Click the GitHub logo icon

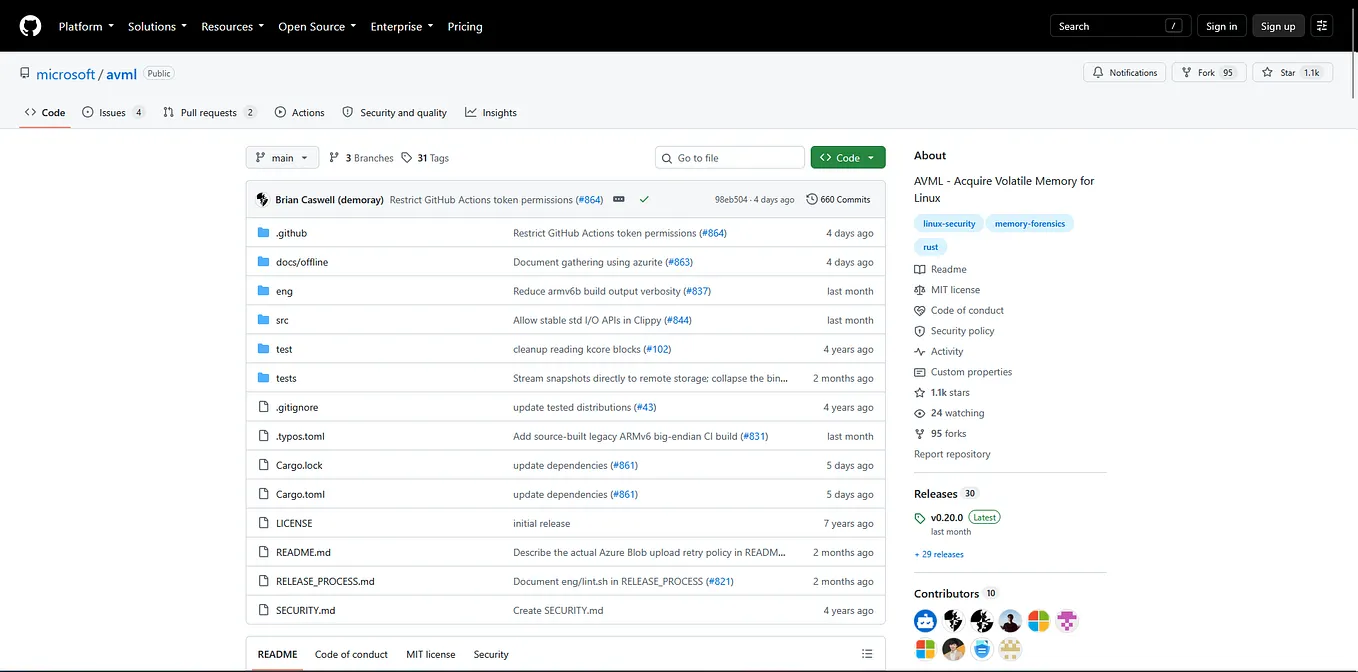(31, 26)
